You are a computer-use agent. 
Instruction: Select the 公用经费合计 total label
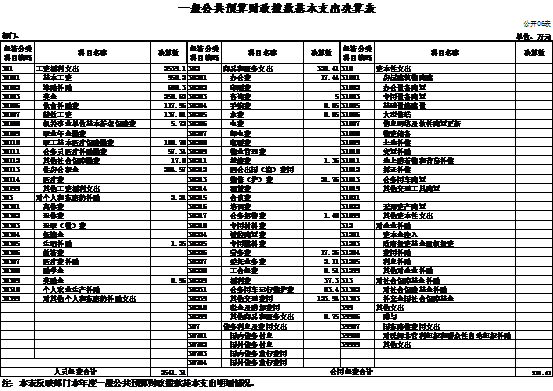[x=351, y=372]
